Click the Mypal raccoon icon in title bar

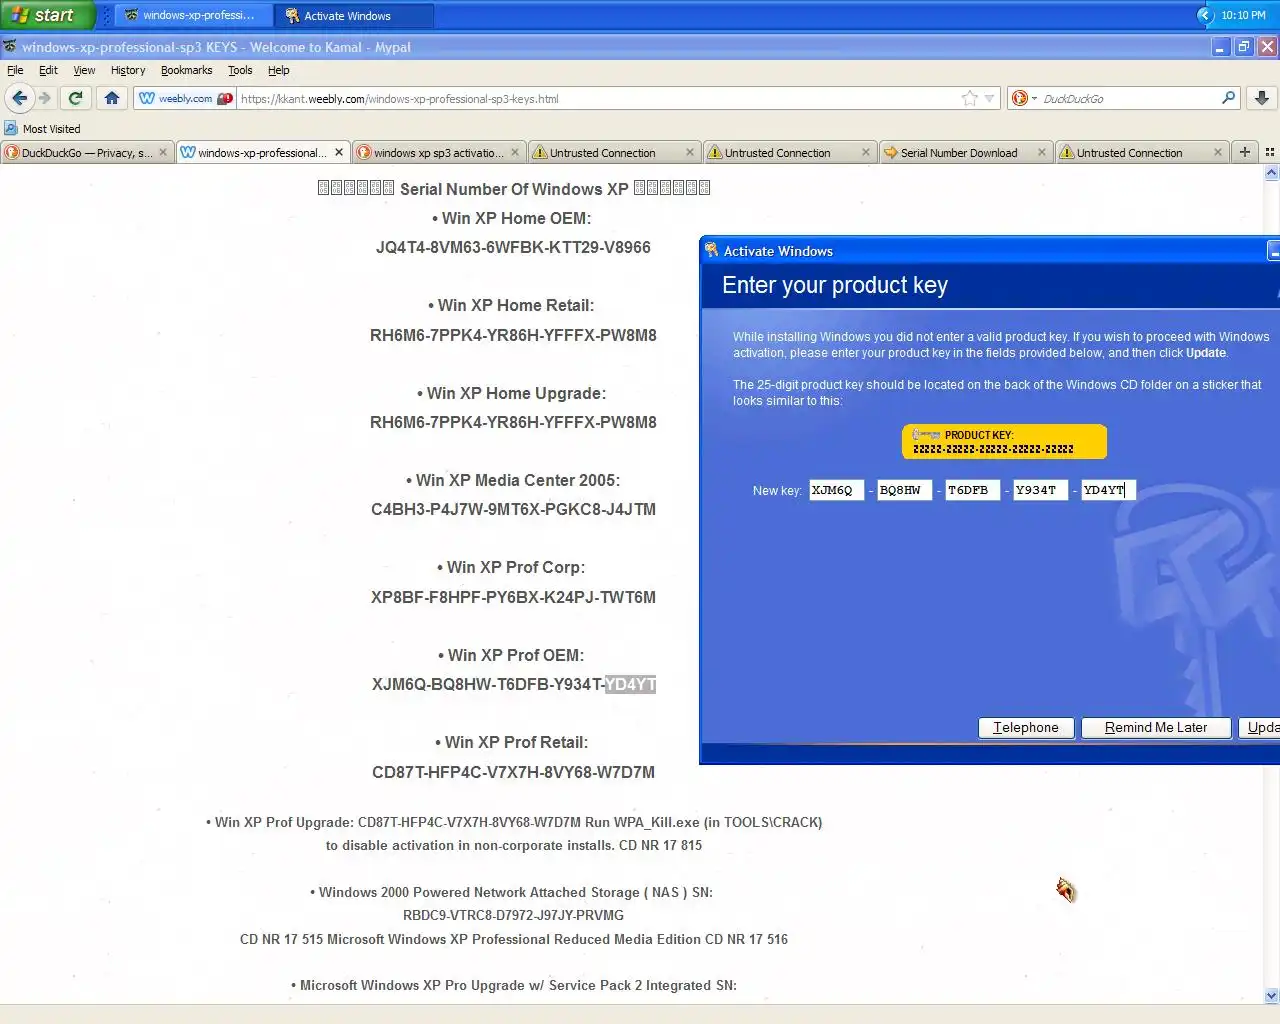[x=10, y=46]
